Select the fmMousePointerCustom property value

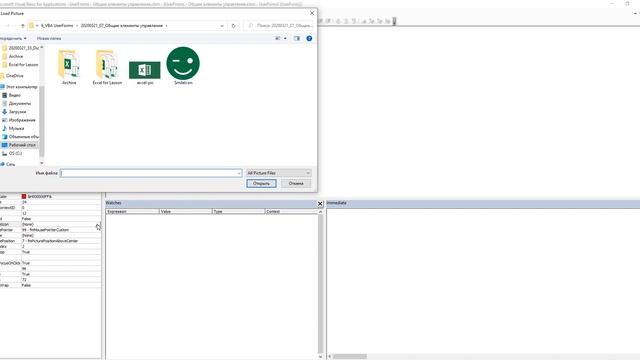(60, 230)
